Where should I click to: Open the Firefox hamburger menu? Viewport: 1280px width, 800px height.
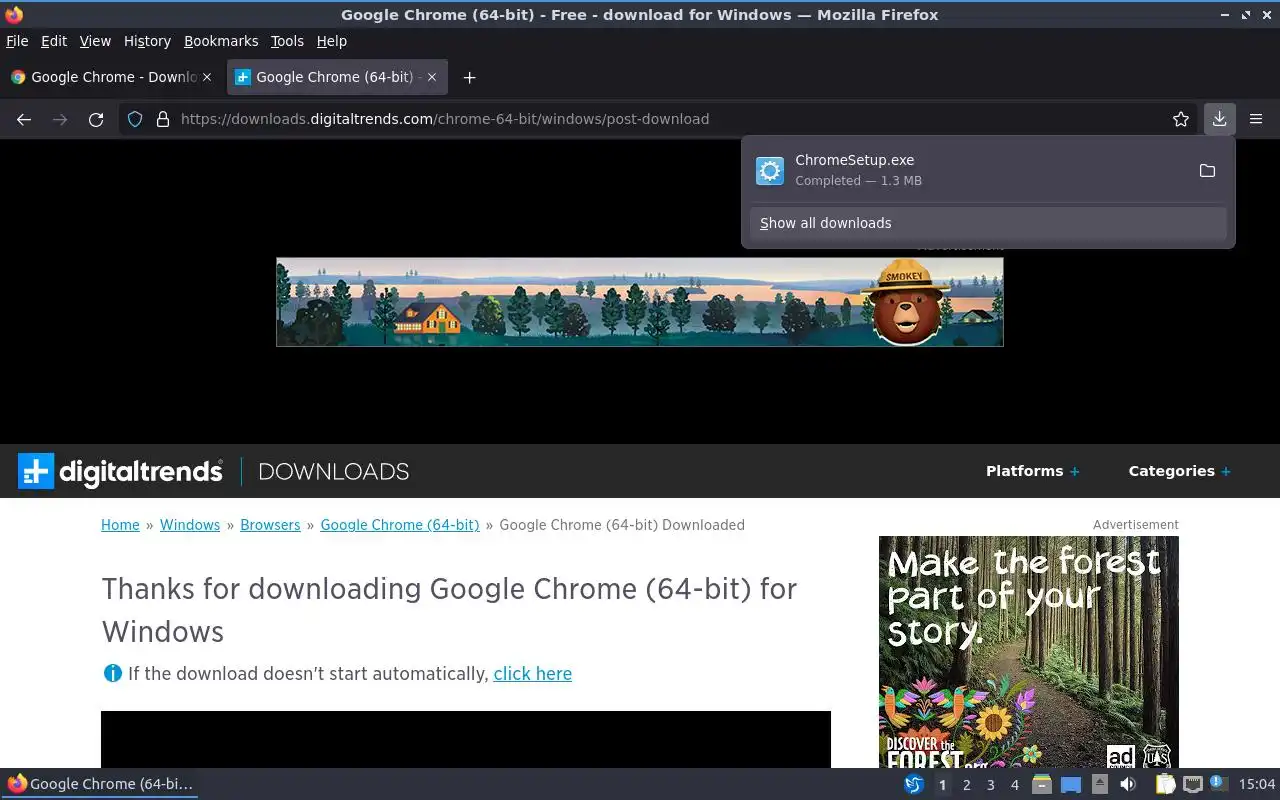point(1256,119)
